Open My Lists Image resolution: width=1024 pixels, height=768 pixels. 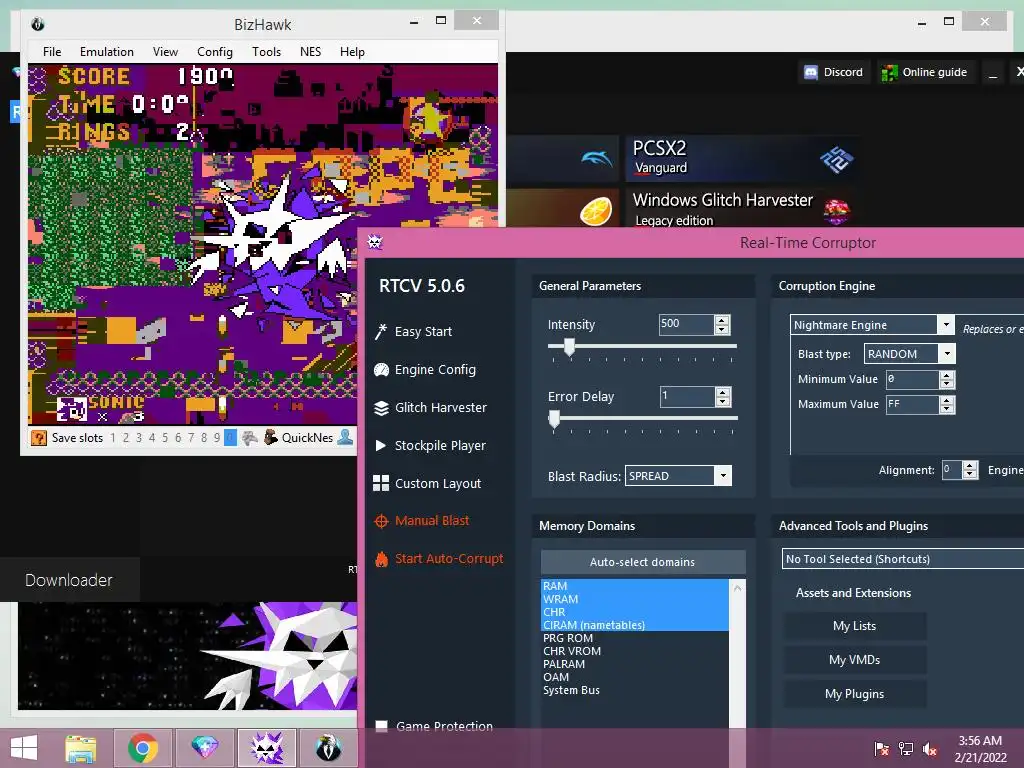(x=854, y=626)
